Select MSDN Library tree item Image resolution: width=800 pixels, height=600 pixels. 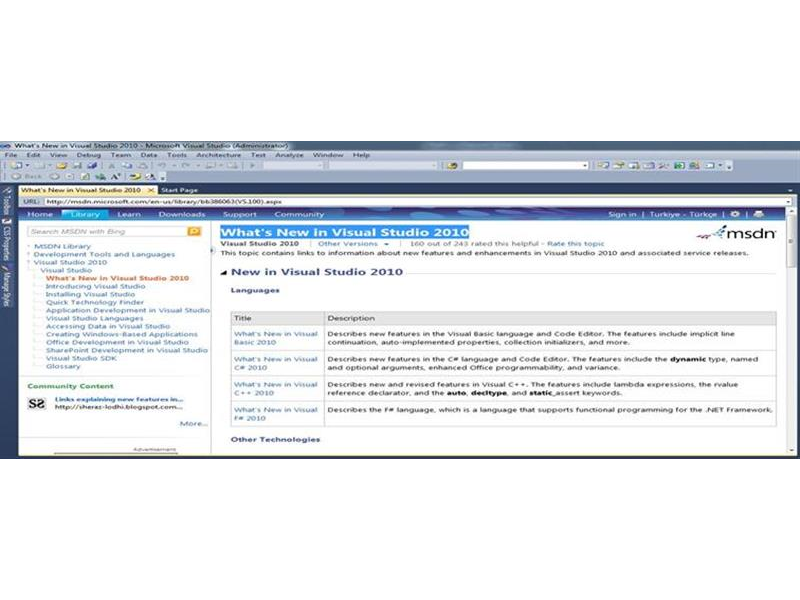(62, 246)
